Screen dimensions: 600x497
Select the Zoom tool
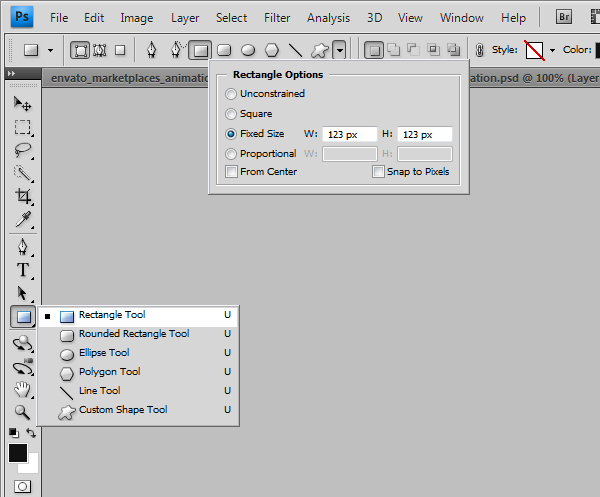pos(22,412)
